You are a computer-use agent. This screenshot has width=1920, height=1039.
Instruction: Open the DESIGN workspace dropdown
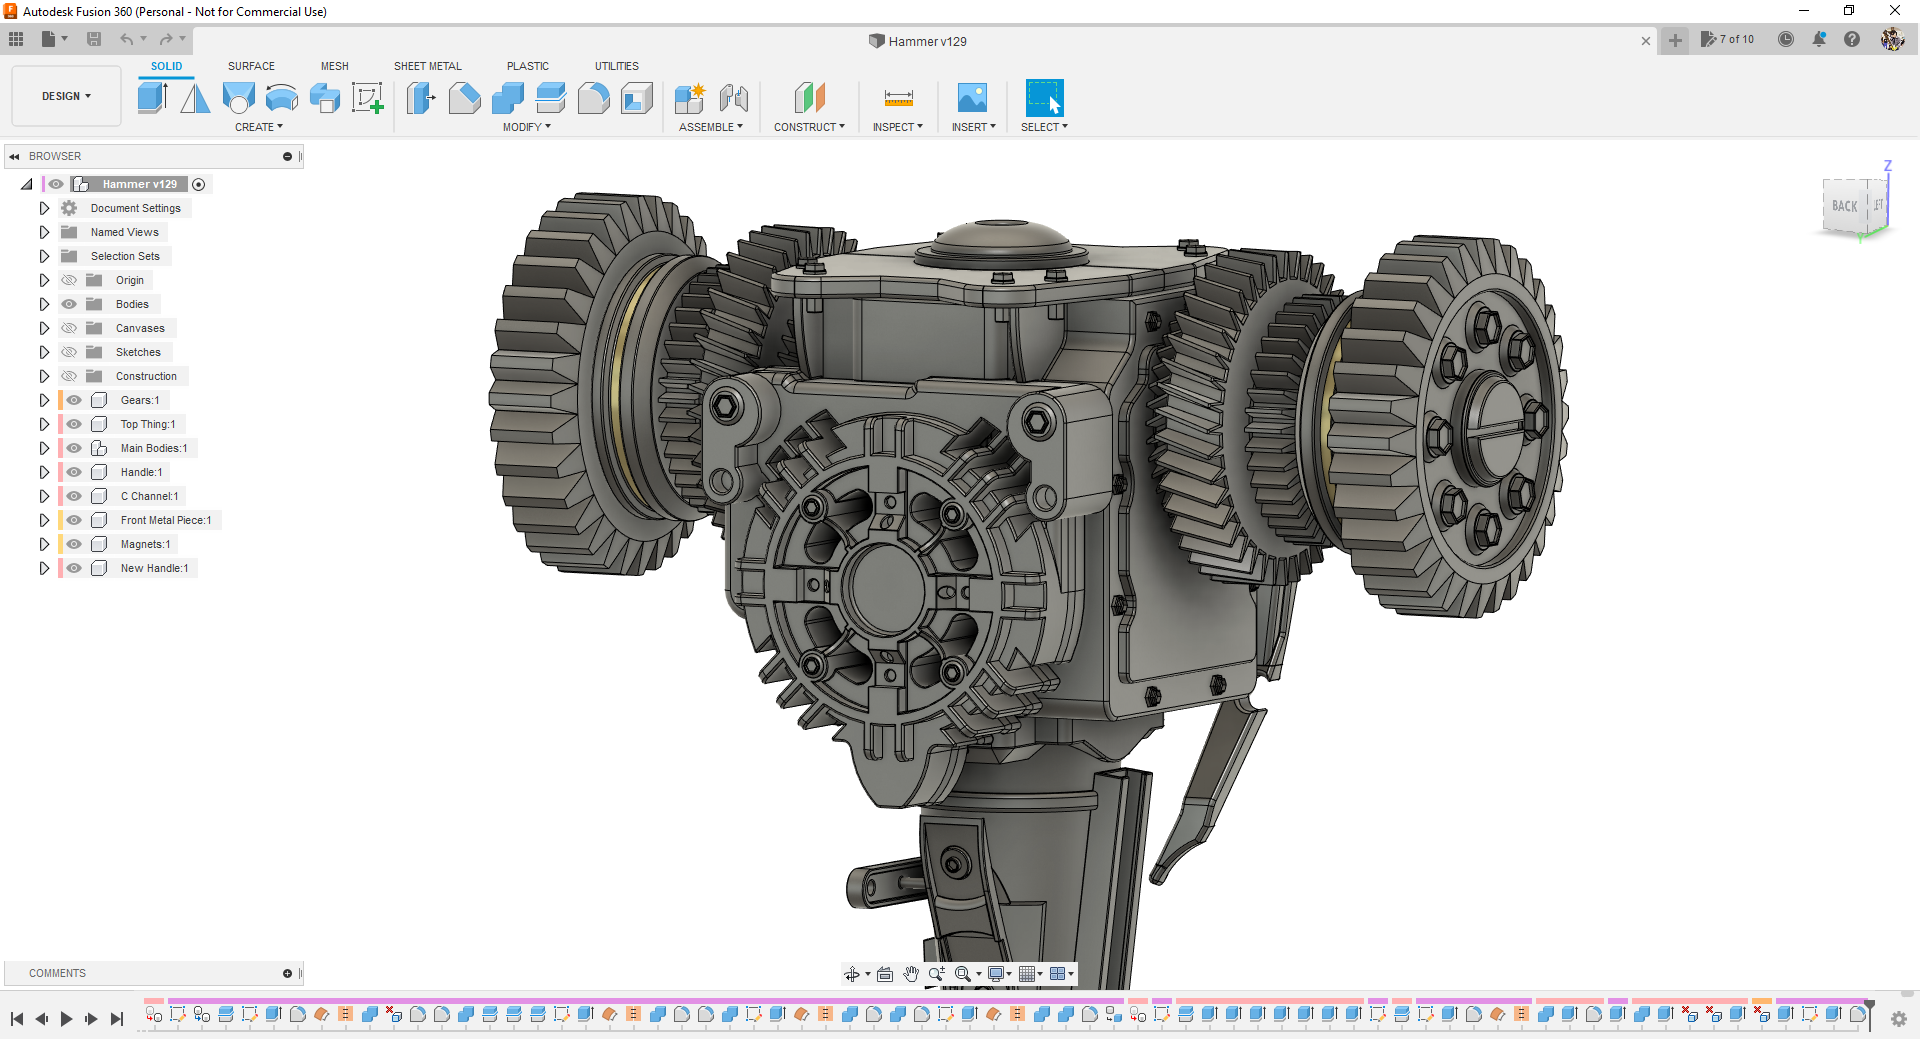click(66, 96)
